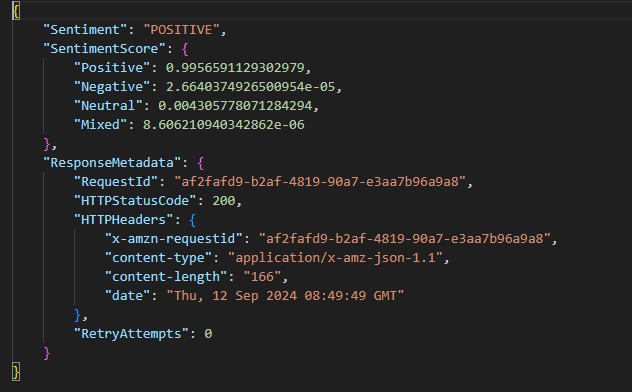Click the content-length value "166"
The width and height of the screenshot is (632, 392).
tap(262, 277)
